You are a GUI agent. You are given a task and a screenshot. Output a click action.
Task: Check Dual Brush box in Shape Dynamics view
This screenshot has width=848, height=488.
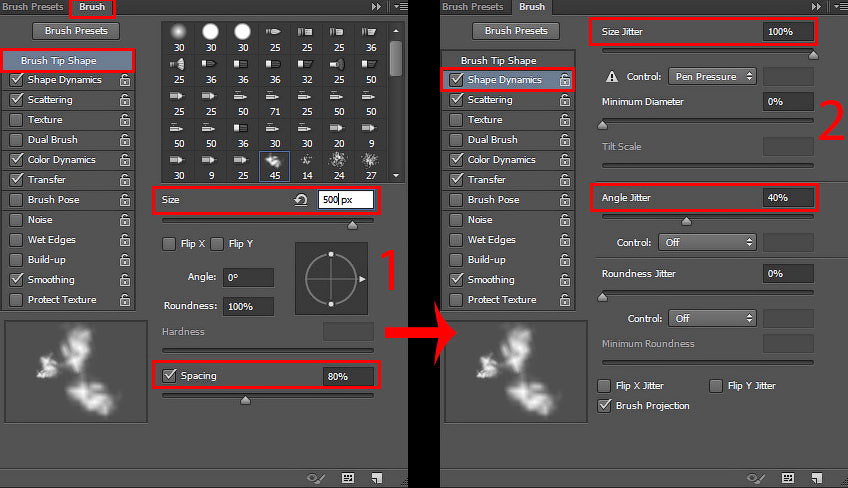click(456, 140)
